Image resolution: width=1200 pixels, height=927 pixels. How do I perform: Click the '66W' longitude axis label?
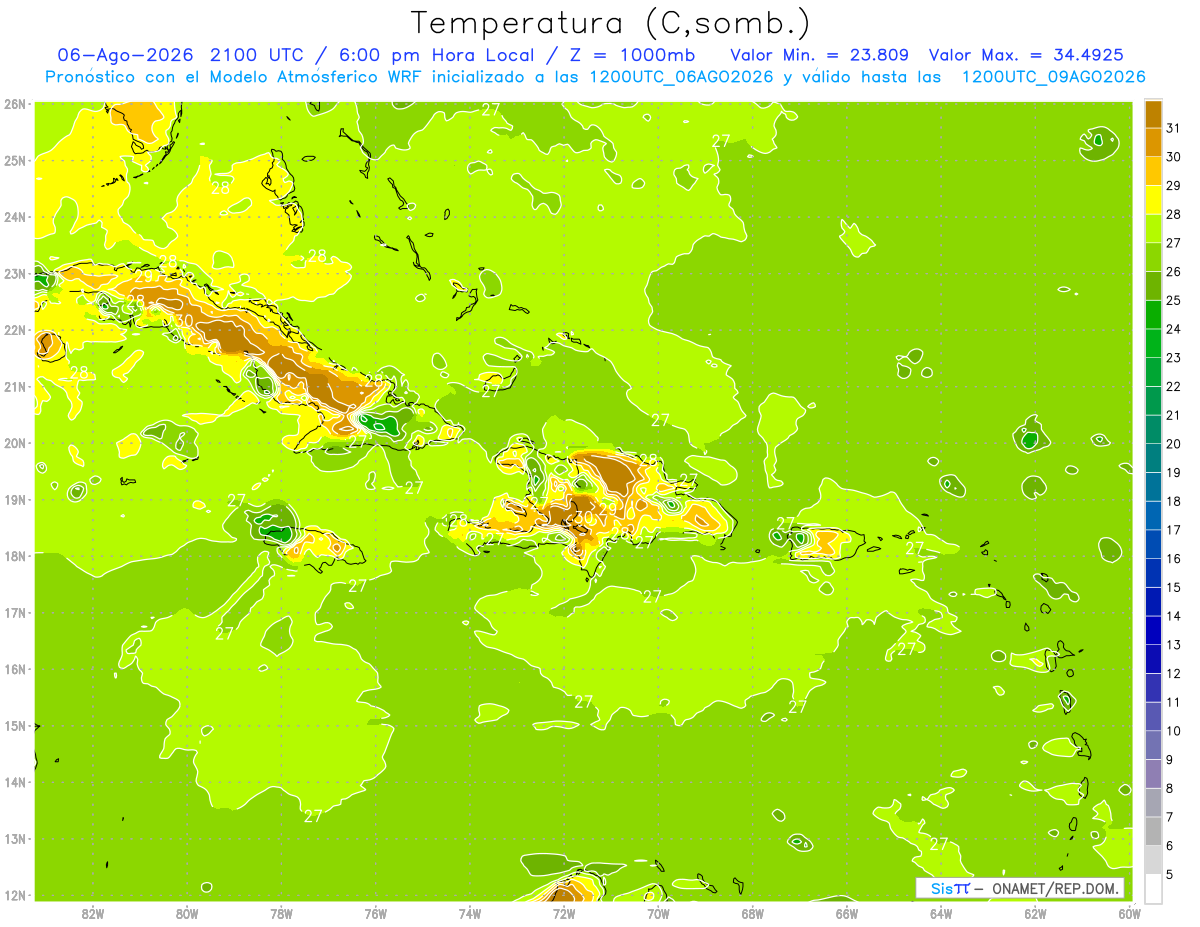tap(846, 914)
